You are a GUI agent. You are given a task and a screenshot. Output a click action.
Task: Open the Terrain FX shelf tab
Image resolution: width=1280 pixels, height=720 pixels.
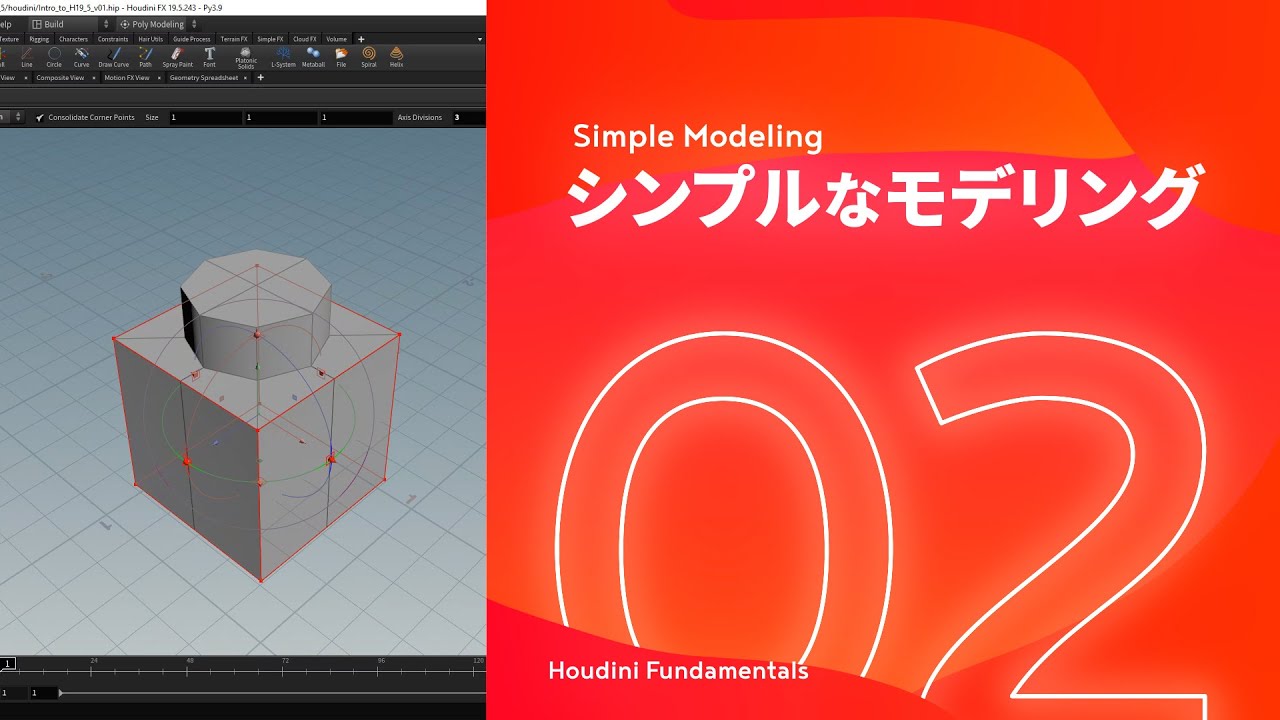[x=234, y=39]
